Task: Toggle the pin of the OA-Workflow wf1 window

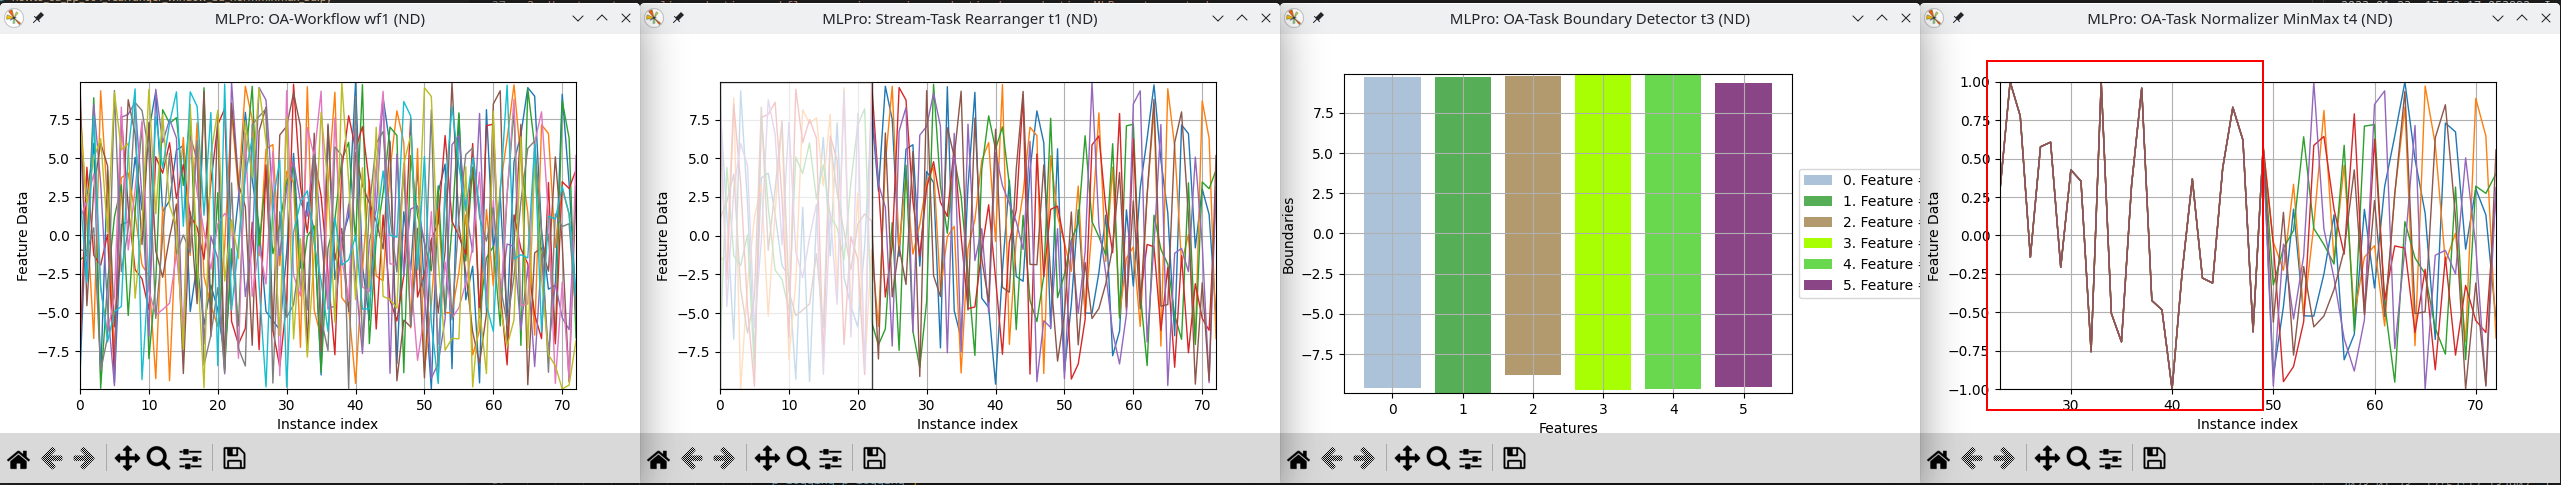Action: click(x=38, y=18)
